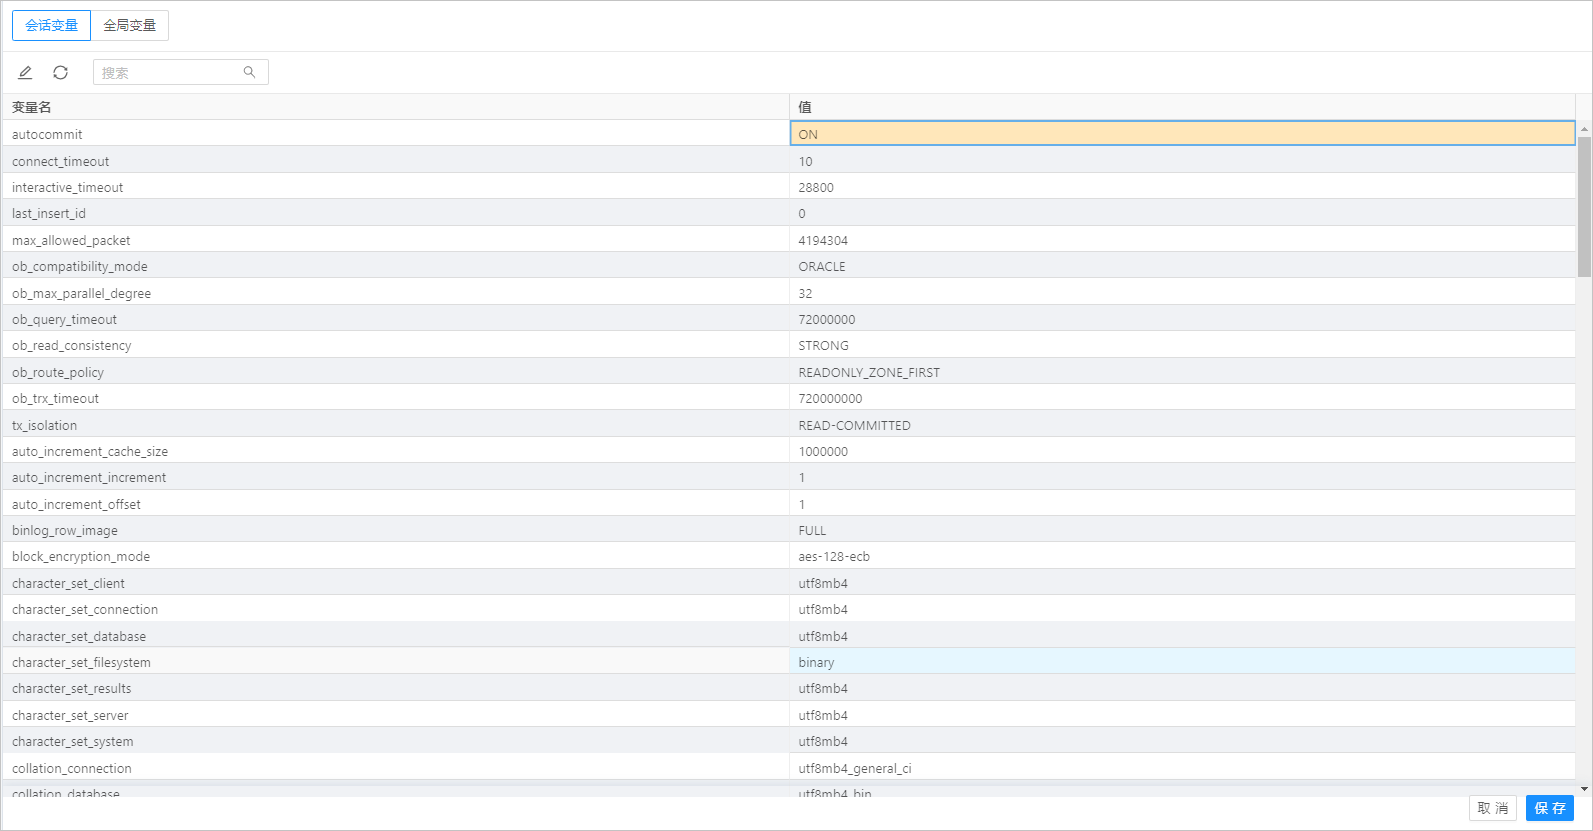Image resolution: width=1593 pixels, height=831 pixels.
Task: Click scrollbar down arrow
Action: click(1584, 789)
